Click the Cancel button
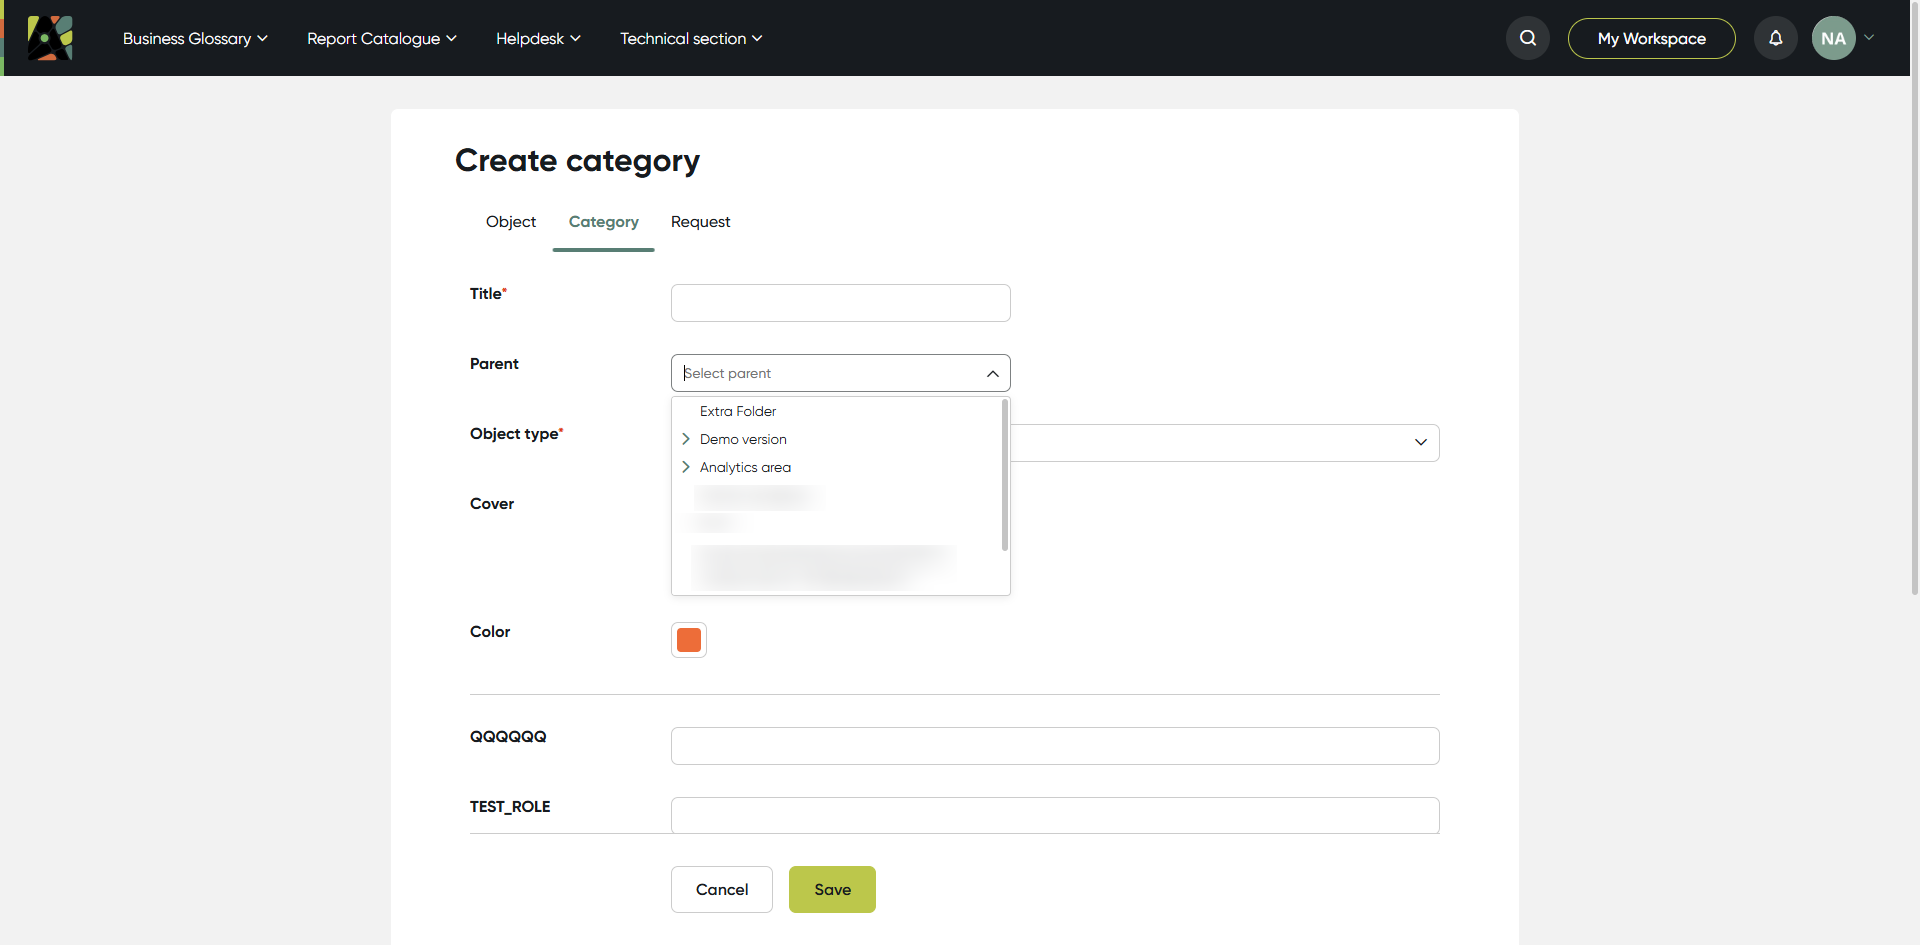The height and width of the screenshot is (945, 1920). coord(722,889)
